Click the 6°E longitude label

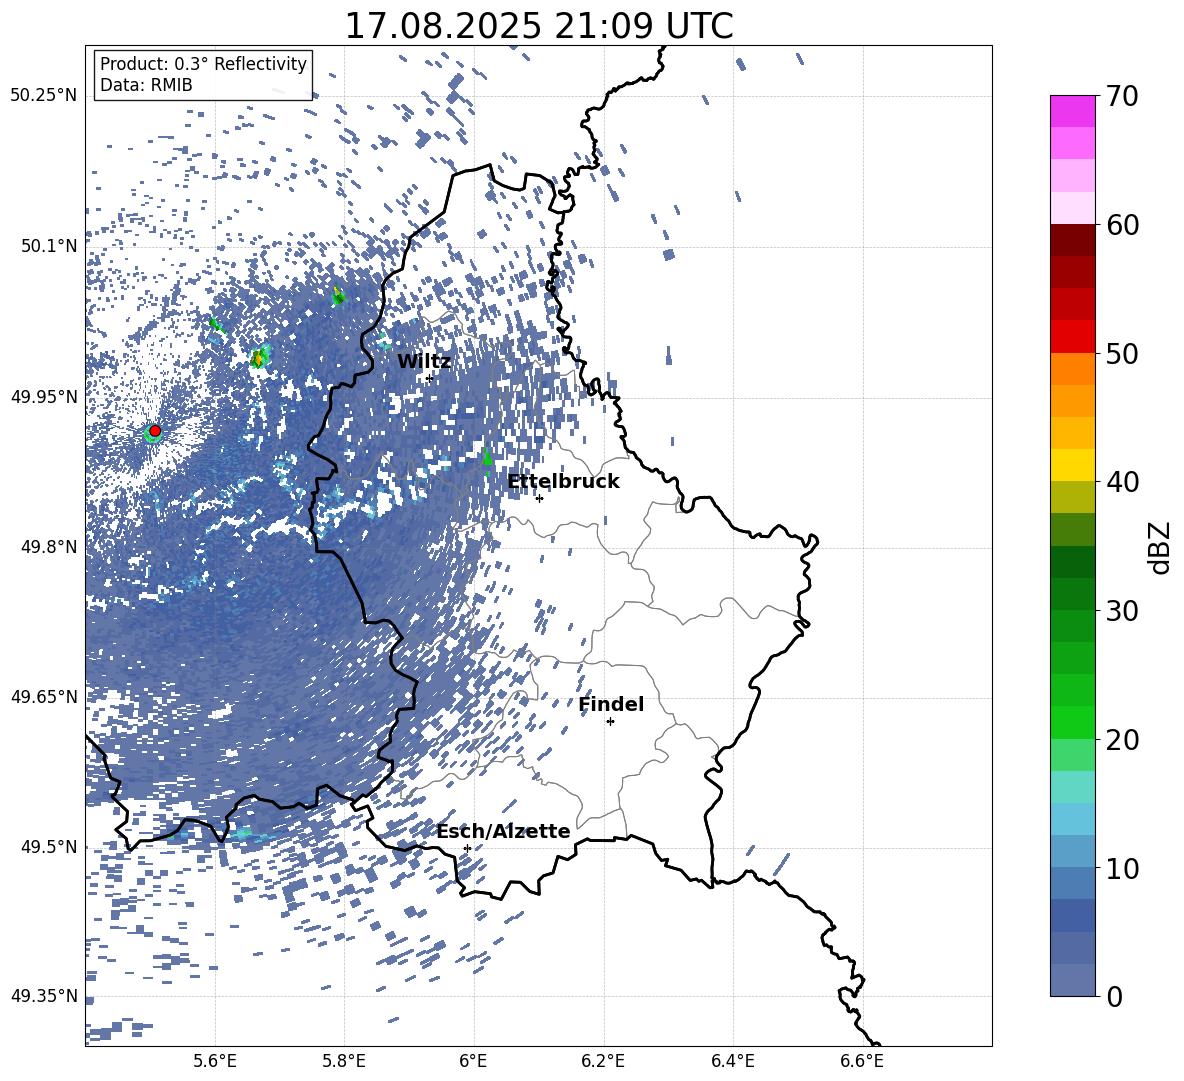point(473,1061)
